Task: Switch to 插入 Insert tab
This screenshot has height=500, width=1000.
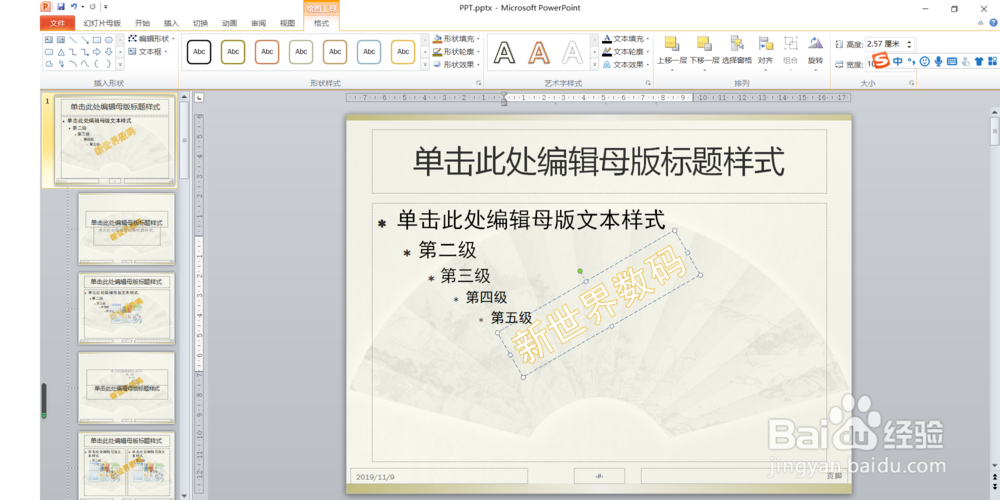Action: 172,24
